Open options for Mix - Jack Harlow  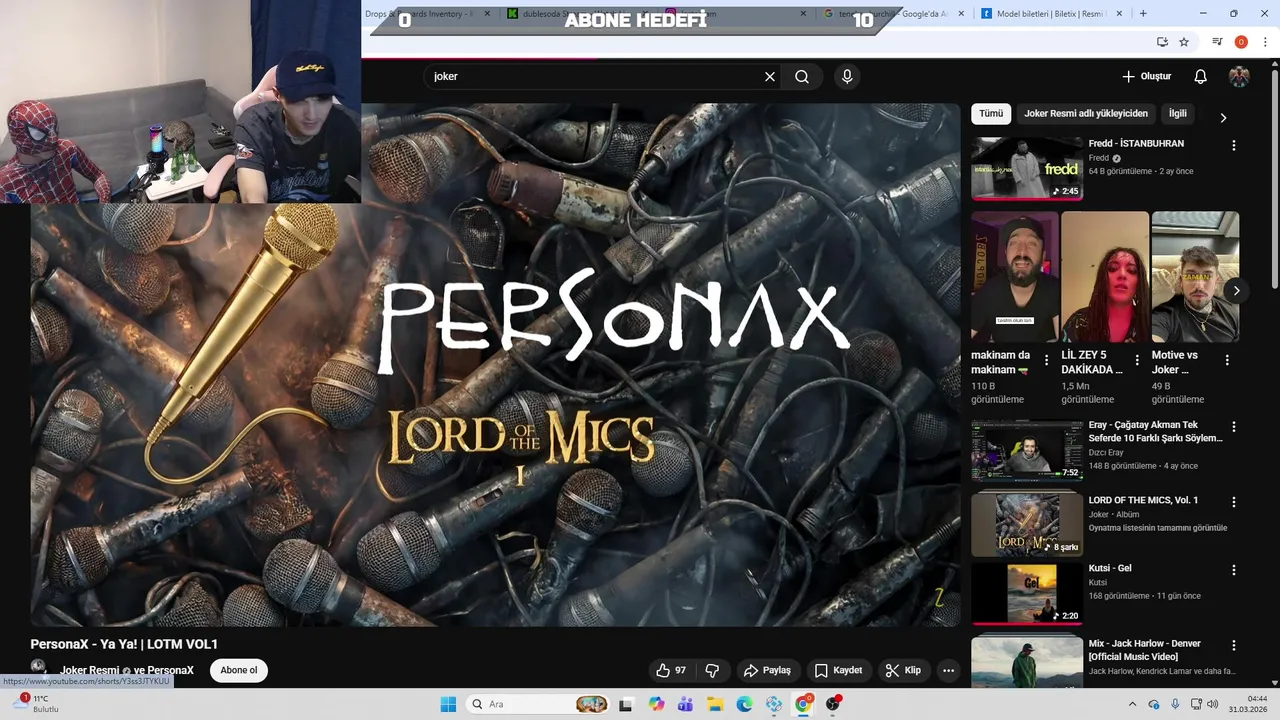click(x=1233, y=645)
